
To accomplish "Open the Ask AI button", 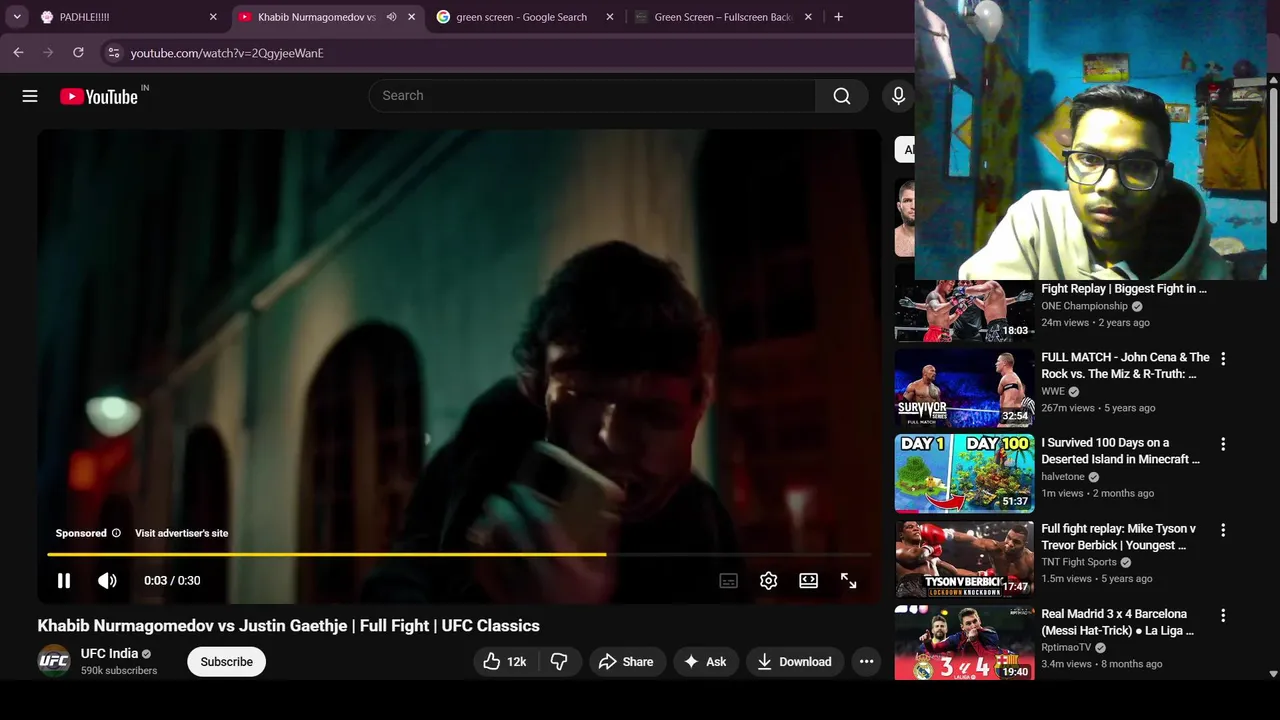I will pyautogui.click(x=705, y=662).
